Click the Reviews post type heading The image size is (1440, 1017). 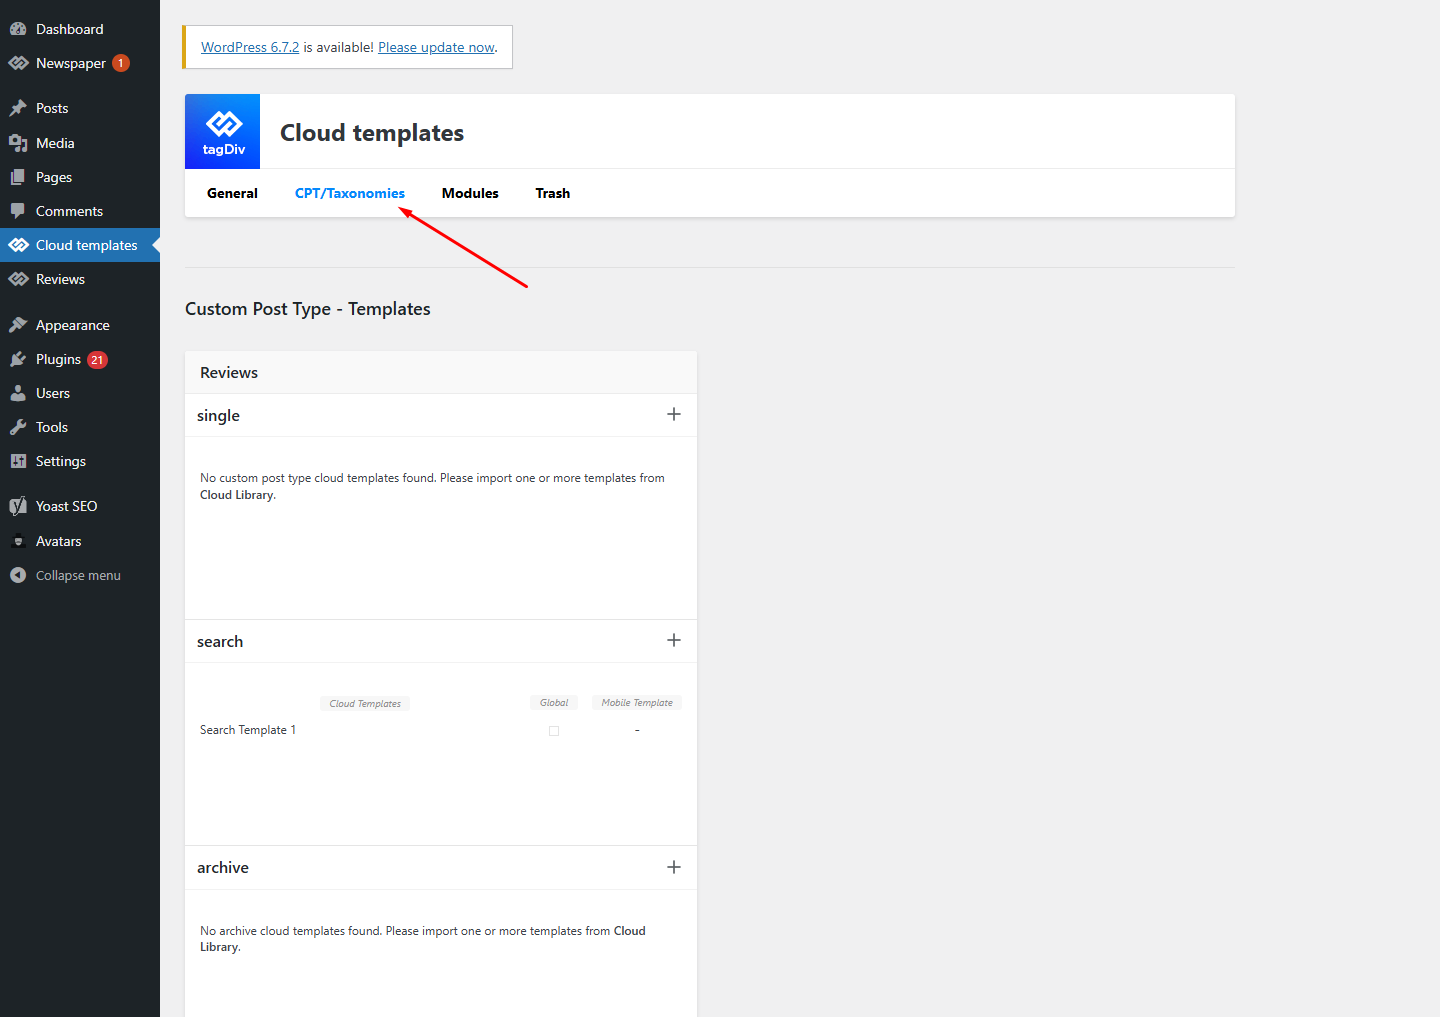(229, 372)
